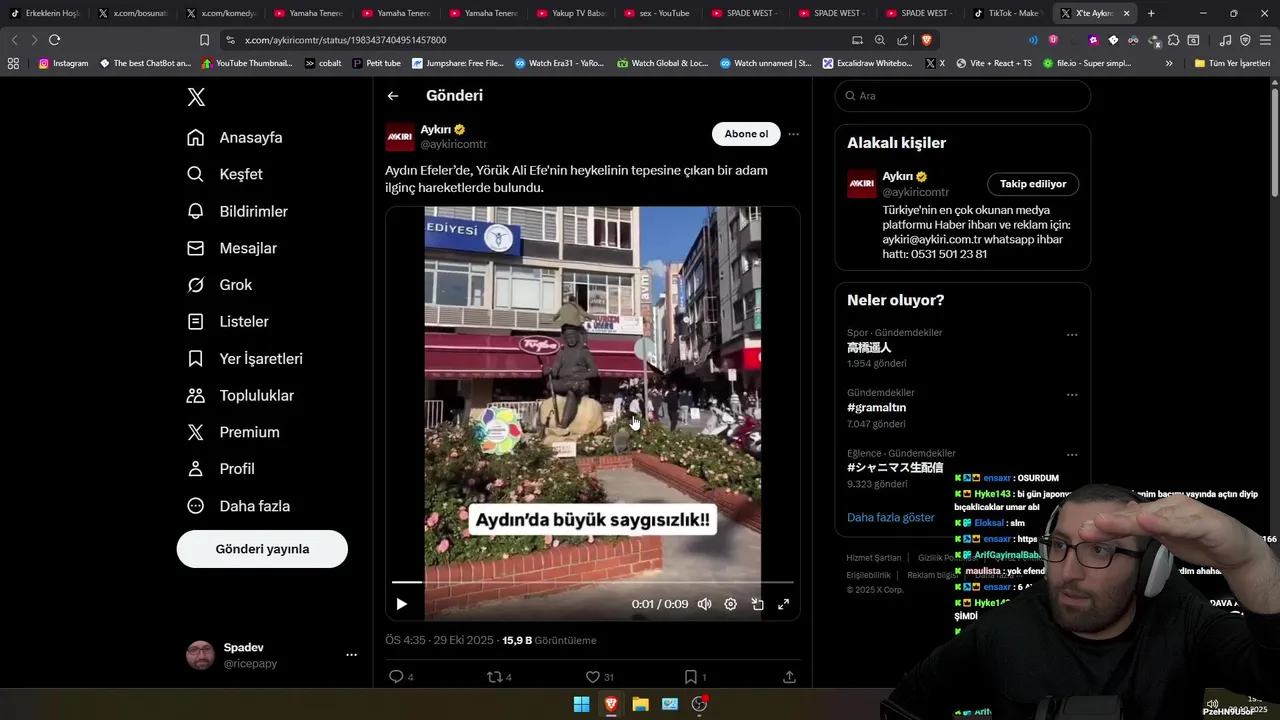1280x720 pixels.
Task: Open the media control music icon
Action: [1226, 40]
